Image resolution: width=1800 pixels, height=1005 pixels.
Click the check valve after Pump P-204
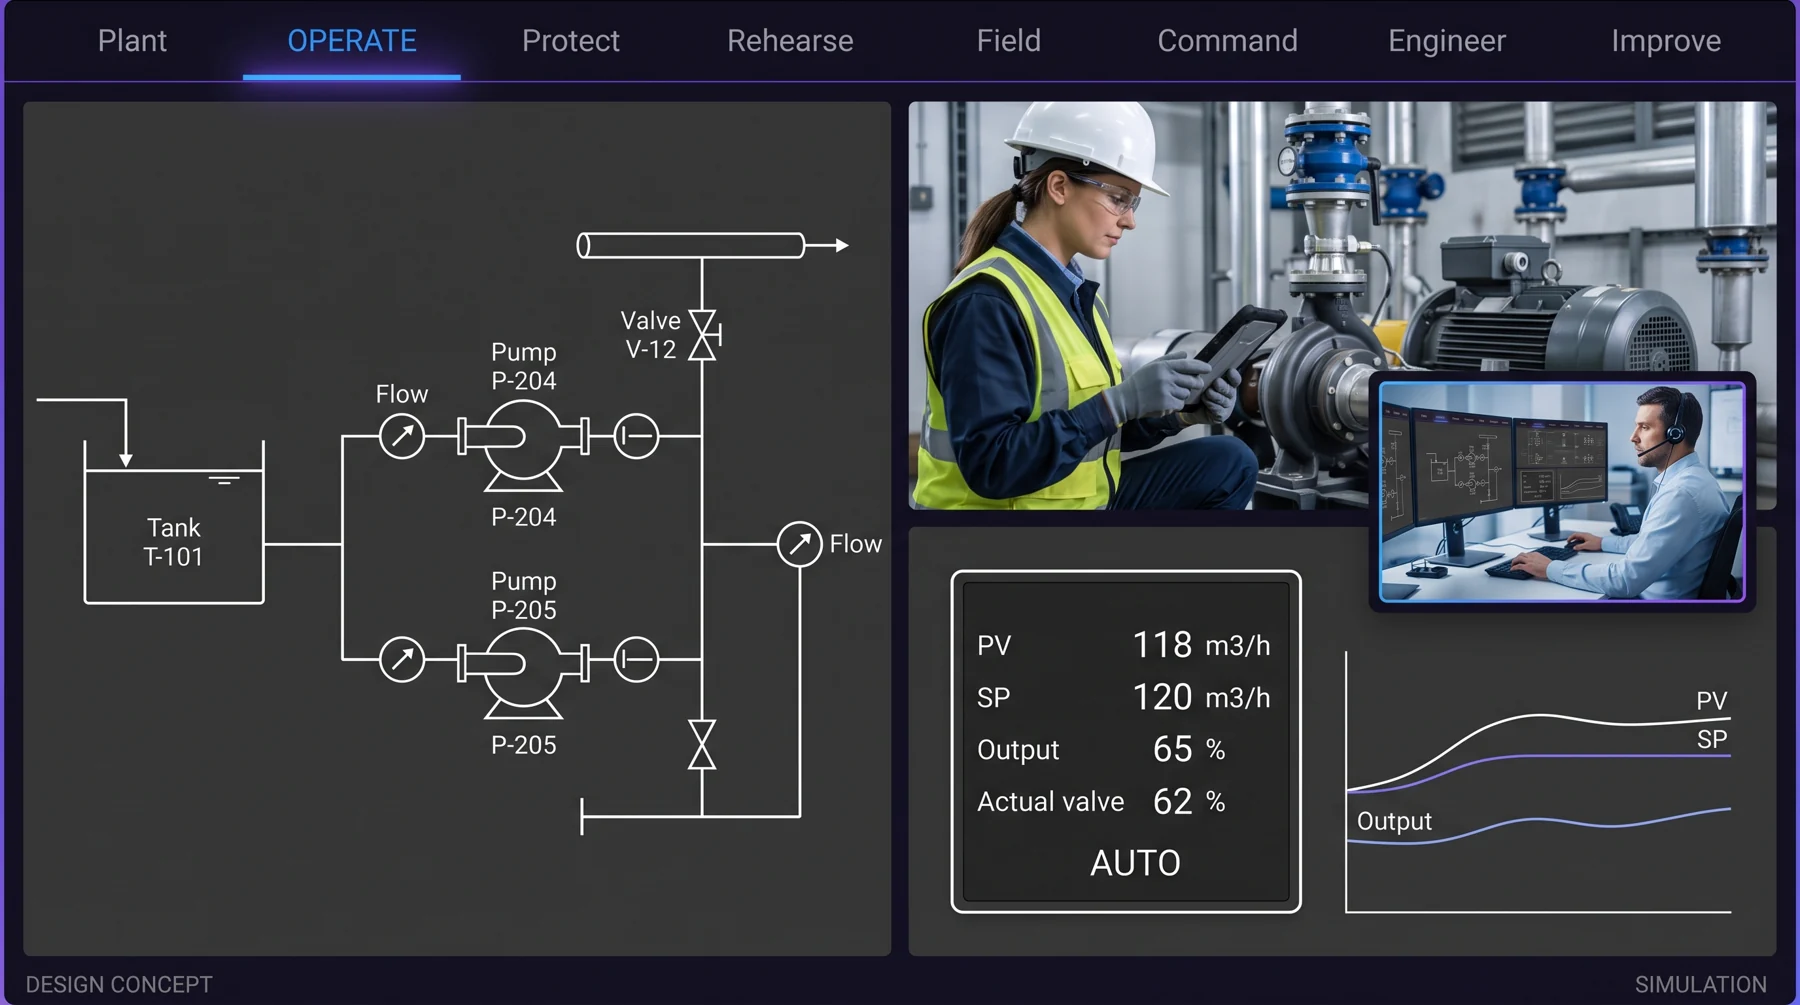[x=636, y=436]
